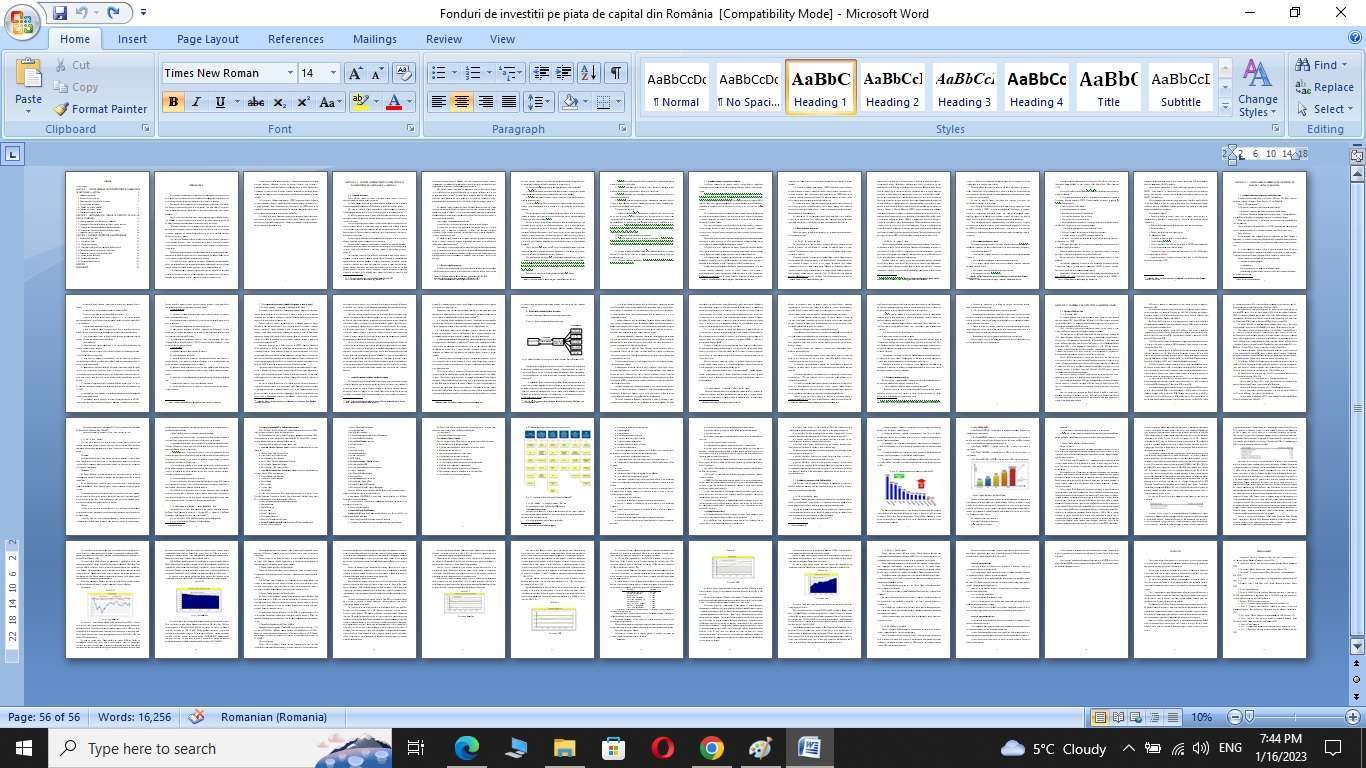
Task: Switch to the Insert tab
Action: [x=132, y=39]
